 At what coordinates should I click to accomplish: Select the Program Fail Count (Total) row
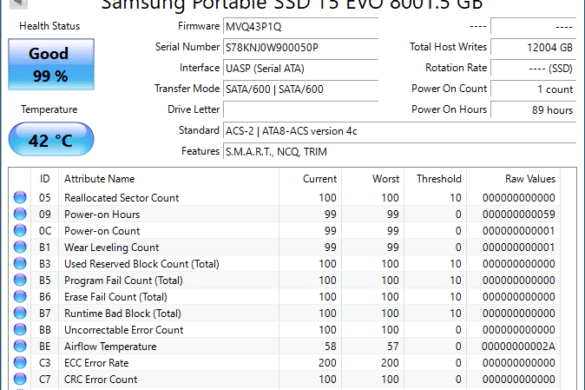284,280
